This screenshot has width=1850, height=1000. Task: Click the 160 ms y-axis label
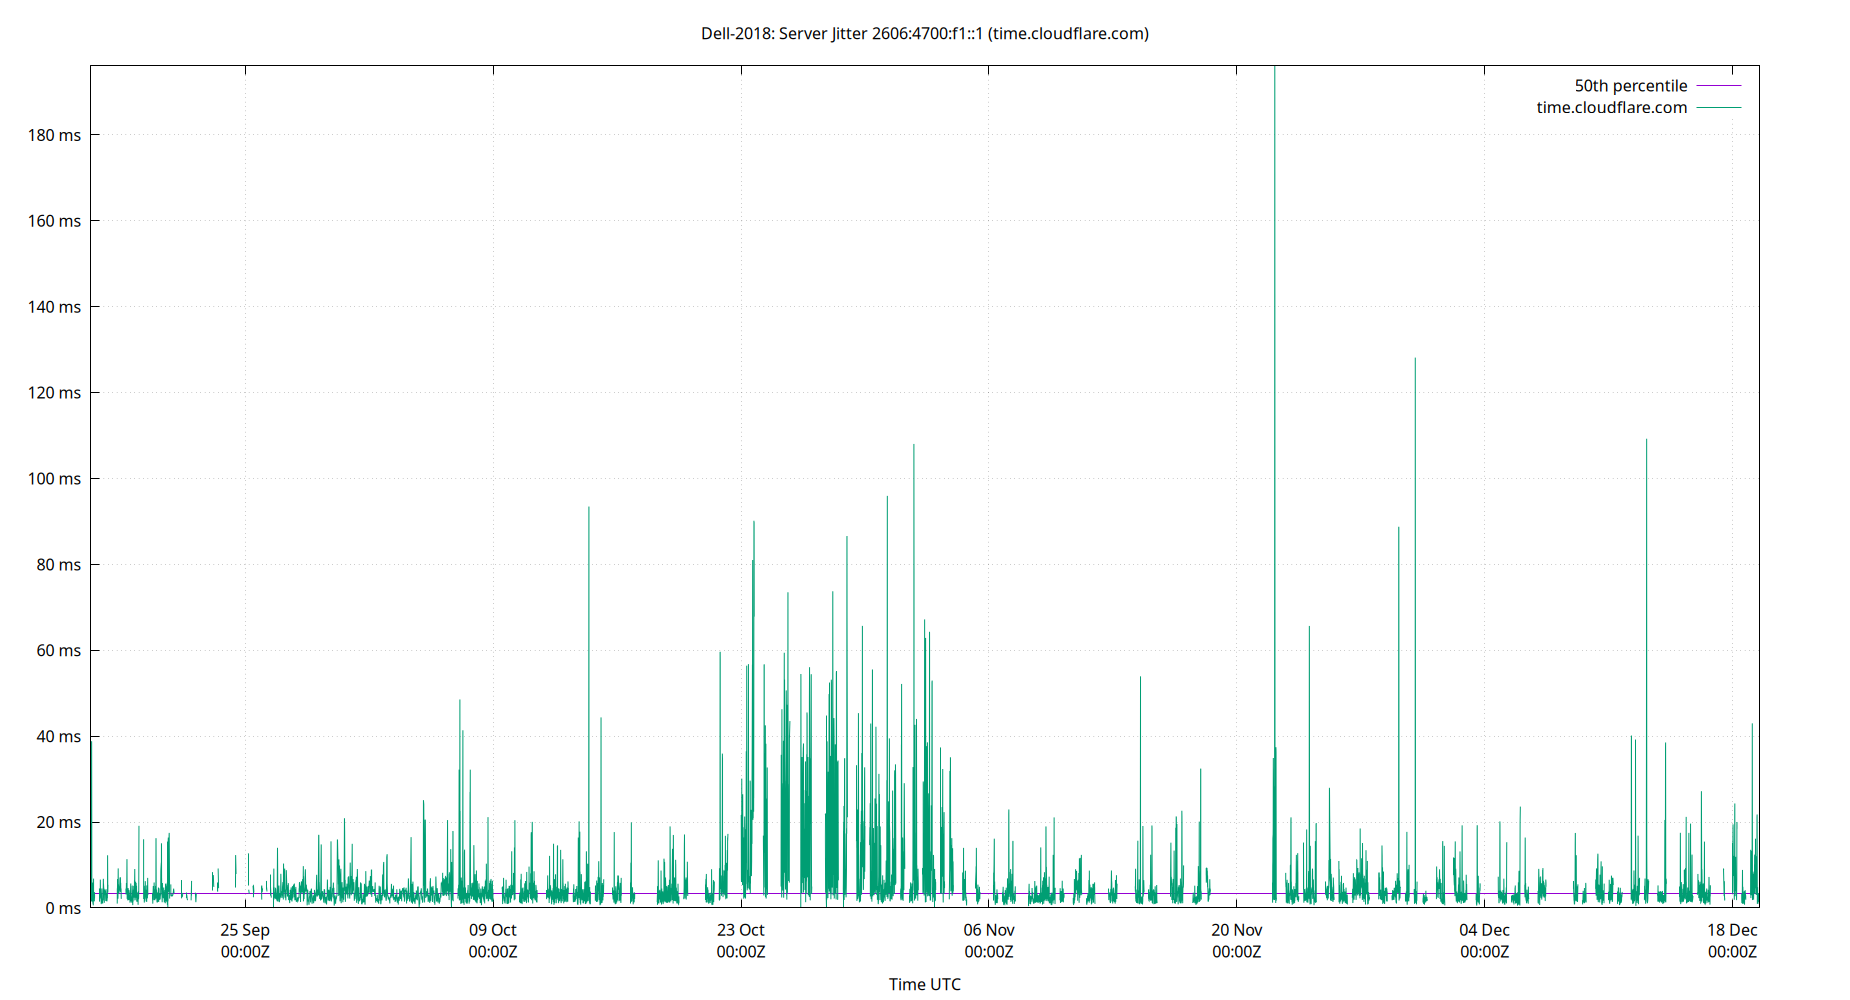pos(55,221)
